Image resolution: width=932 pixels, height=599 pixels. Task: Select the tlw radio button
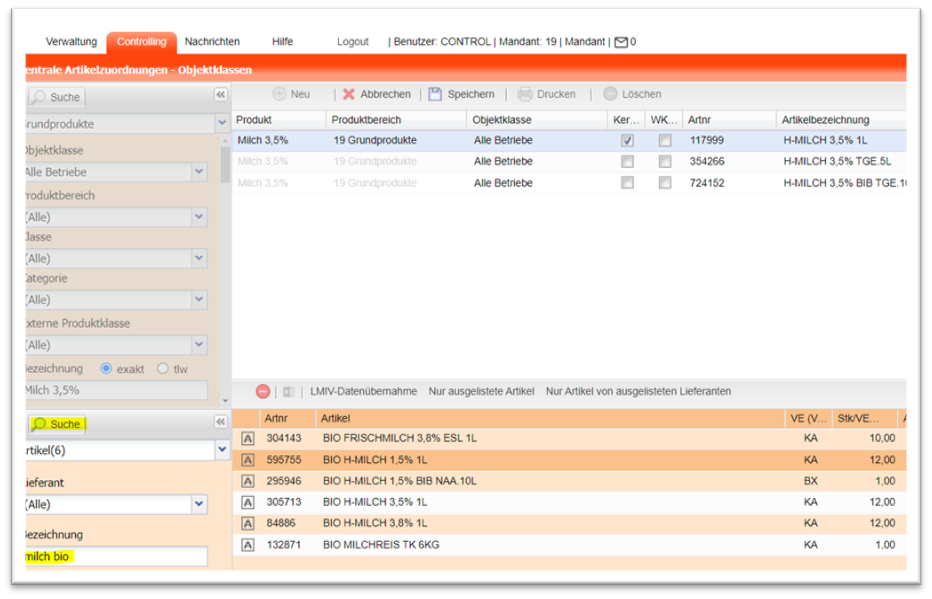(163, 369)
